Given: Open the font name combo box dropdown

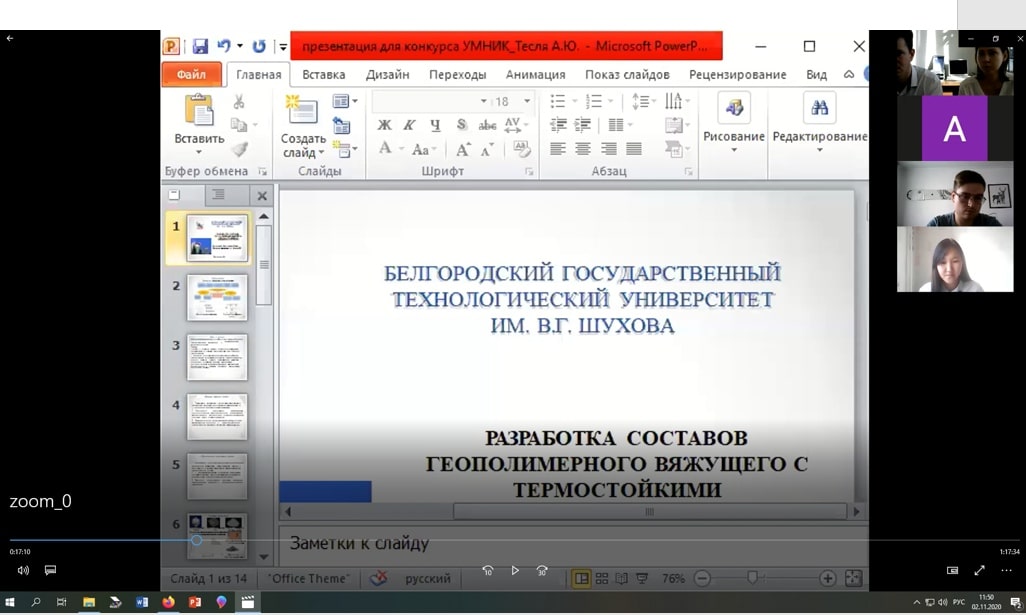Looking at the screenshot, I should (484, 101).
